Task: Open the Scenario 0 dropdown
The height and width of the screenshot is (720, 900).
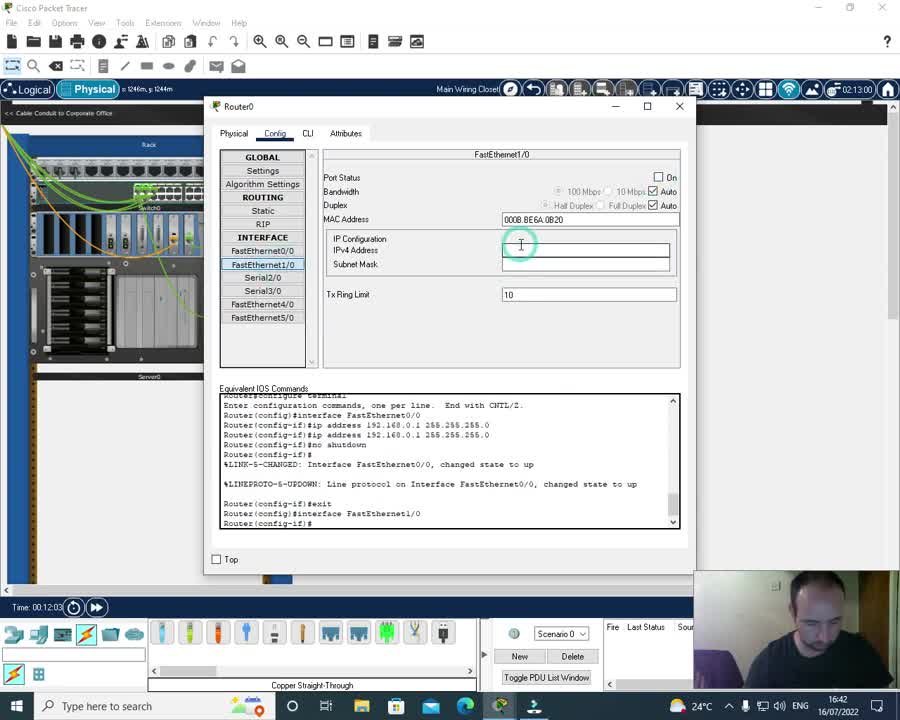Action: [x=561, y=634]
